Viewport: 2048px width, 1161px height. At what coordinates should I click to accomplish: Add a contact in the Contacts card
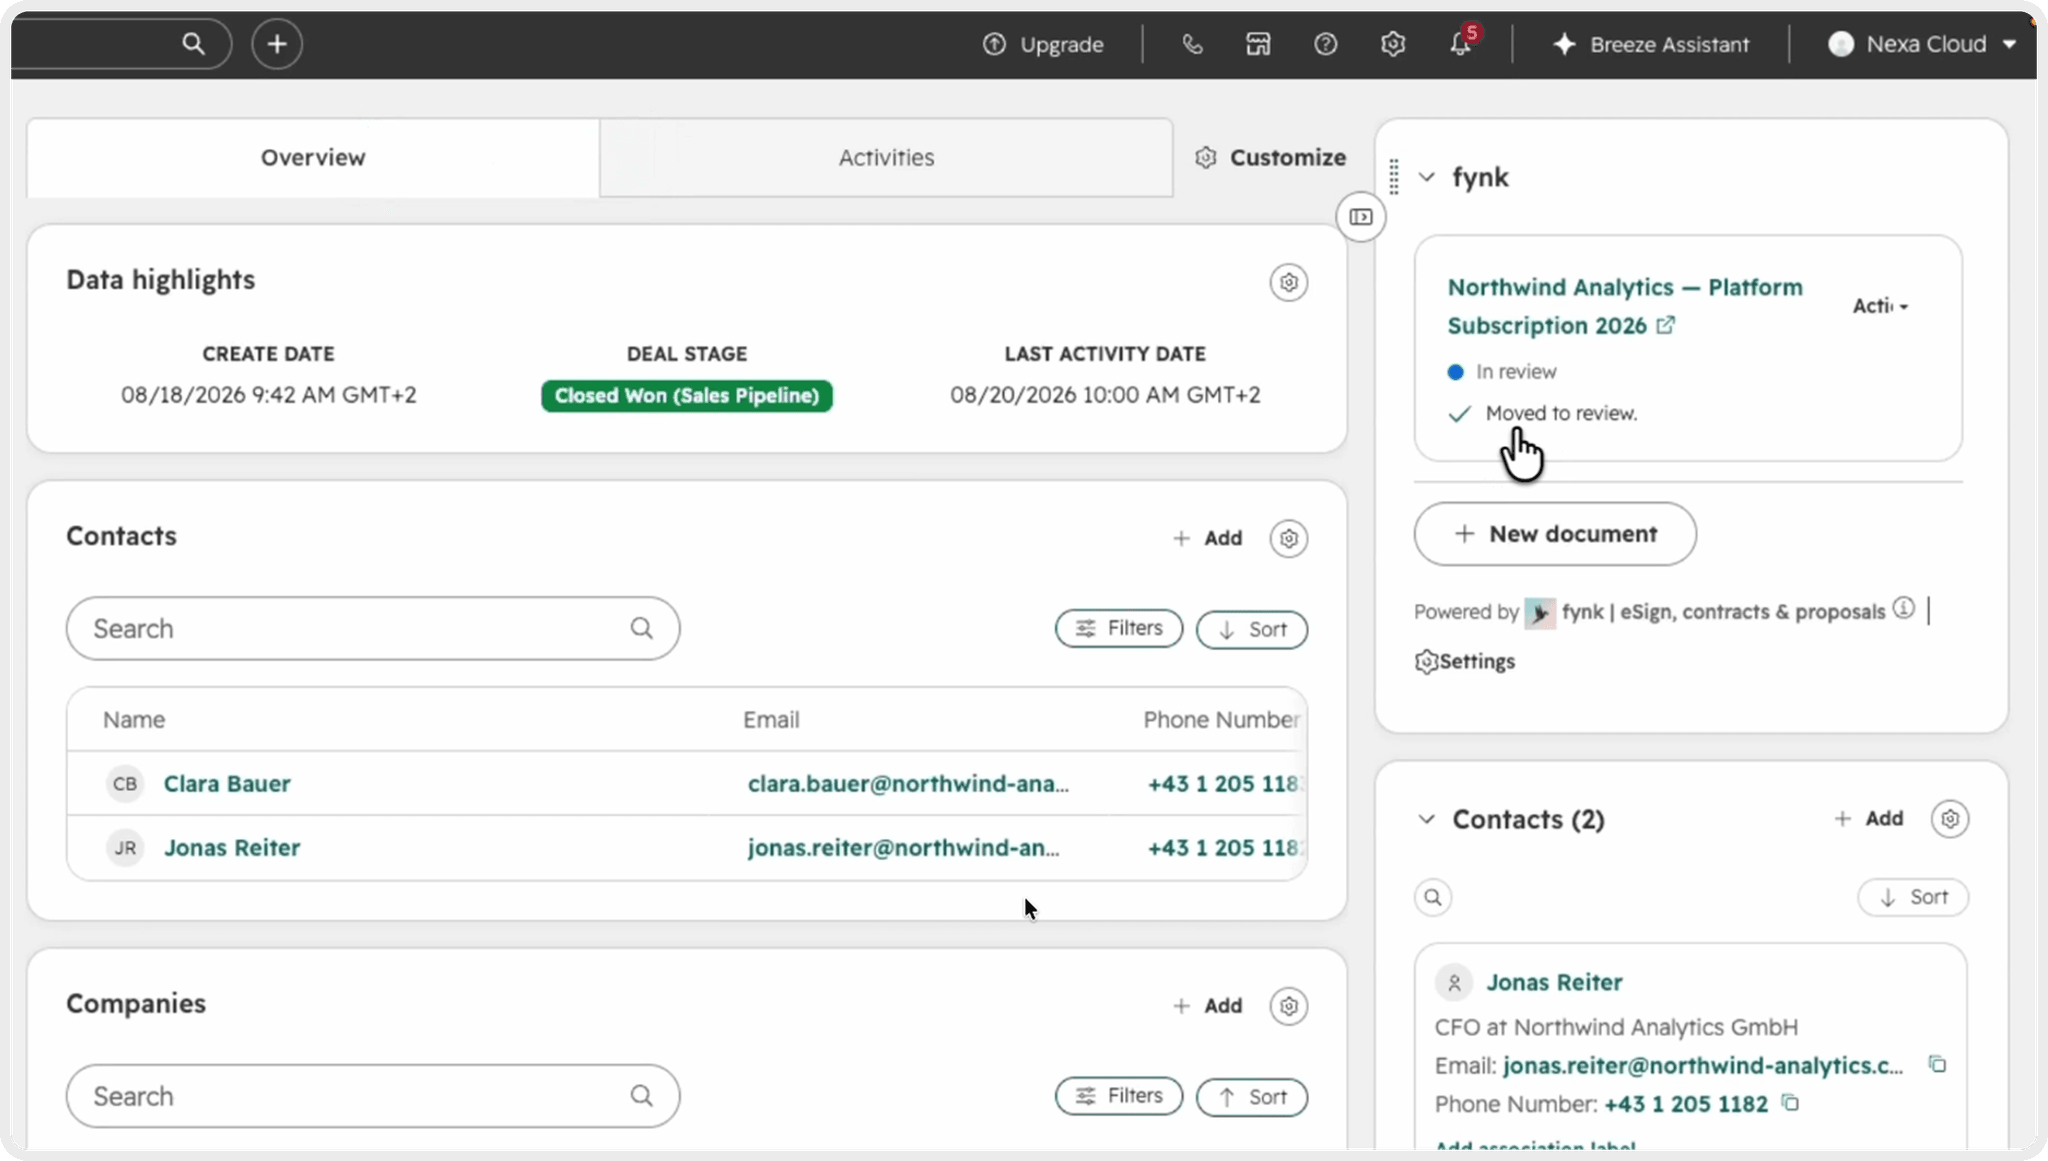click(1208, 538)
